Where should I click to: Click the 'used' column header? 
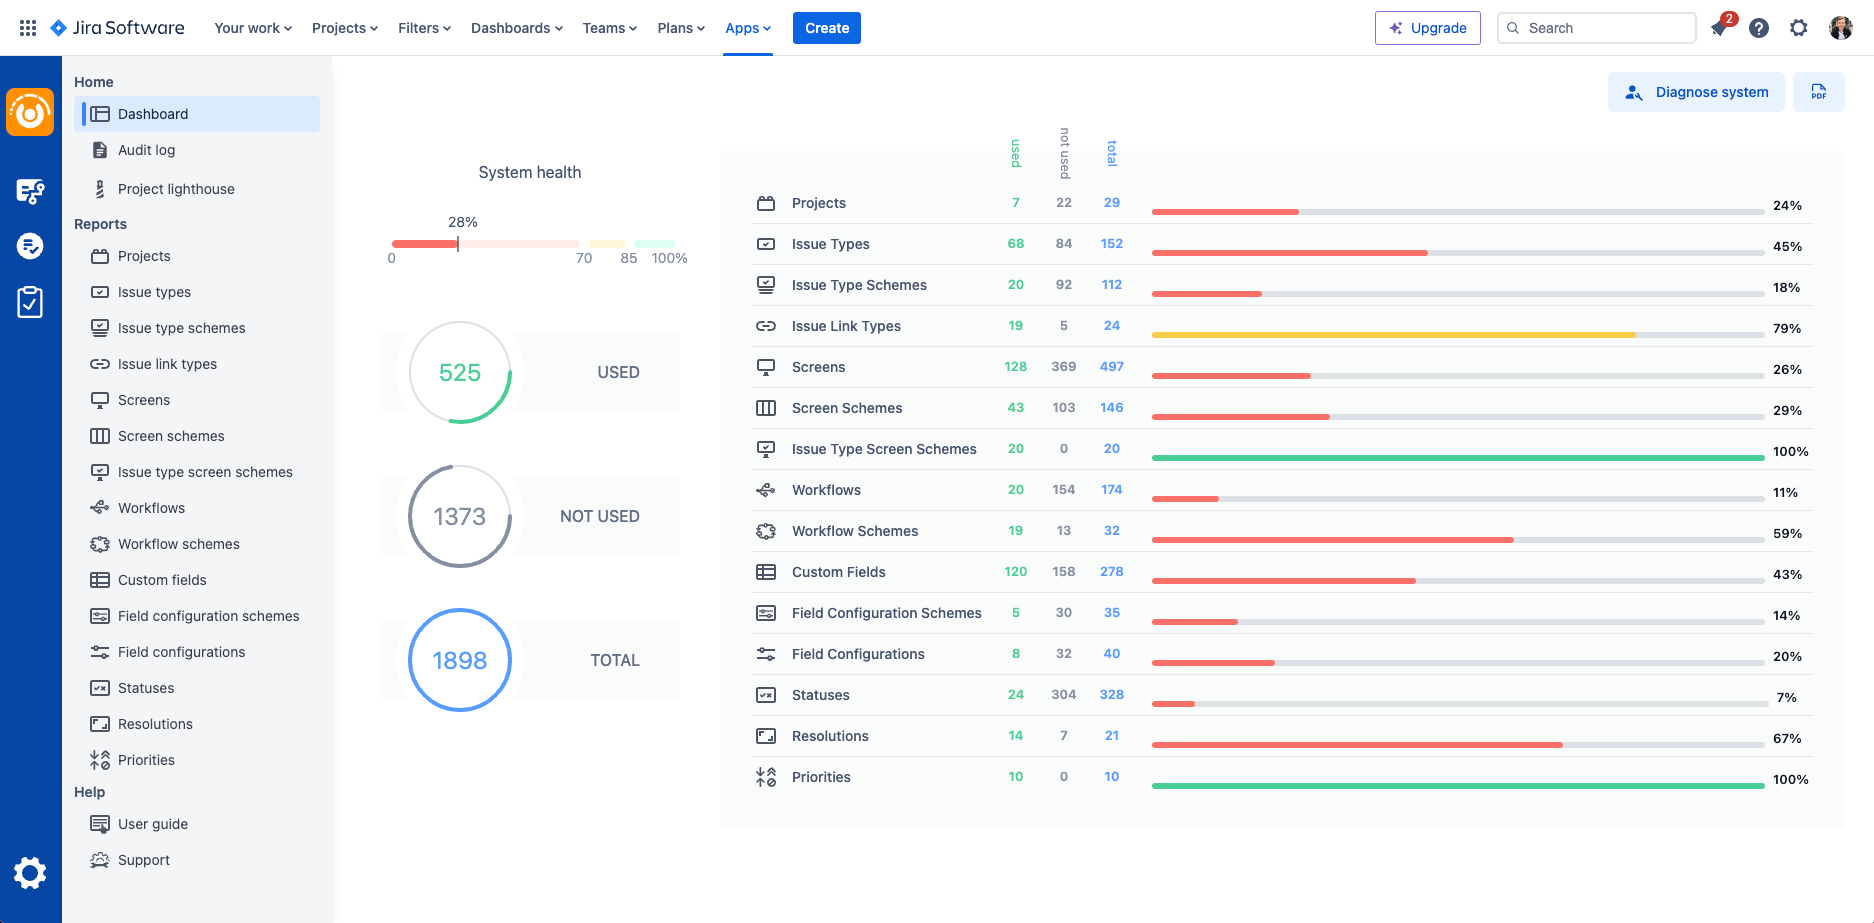point(1016,153)
